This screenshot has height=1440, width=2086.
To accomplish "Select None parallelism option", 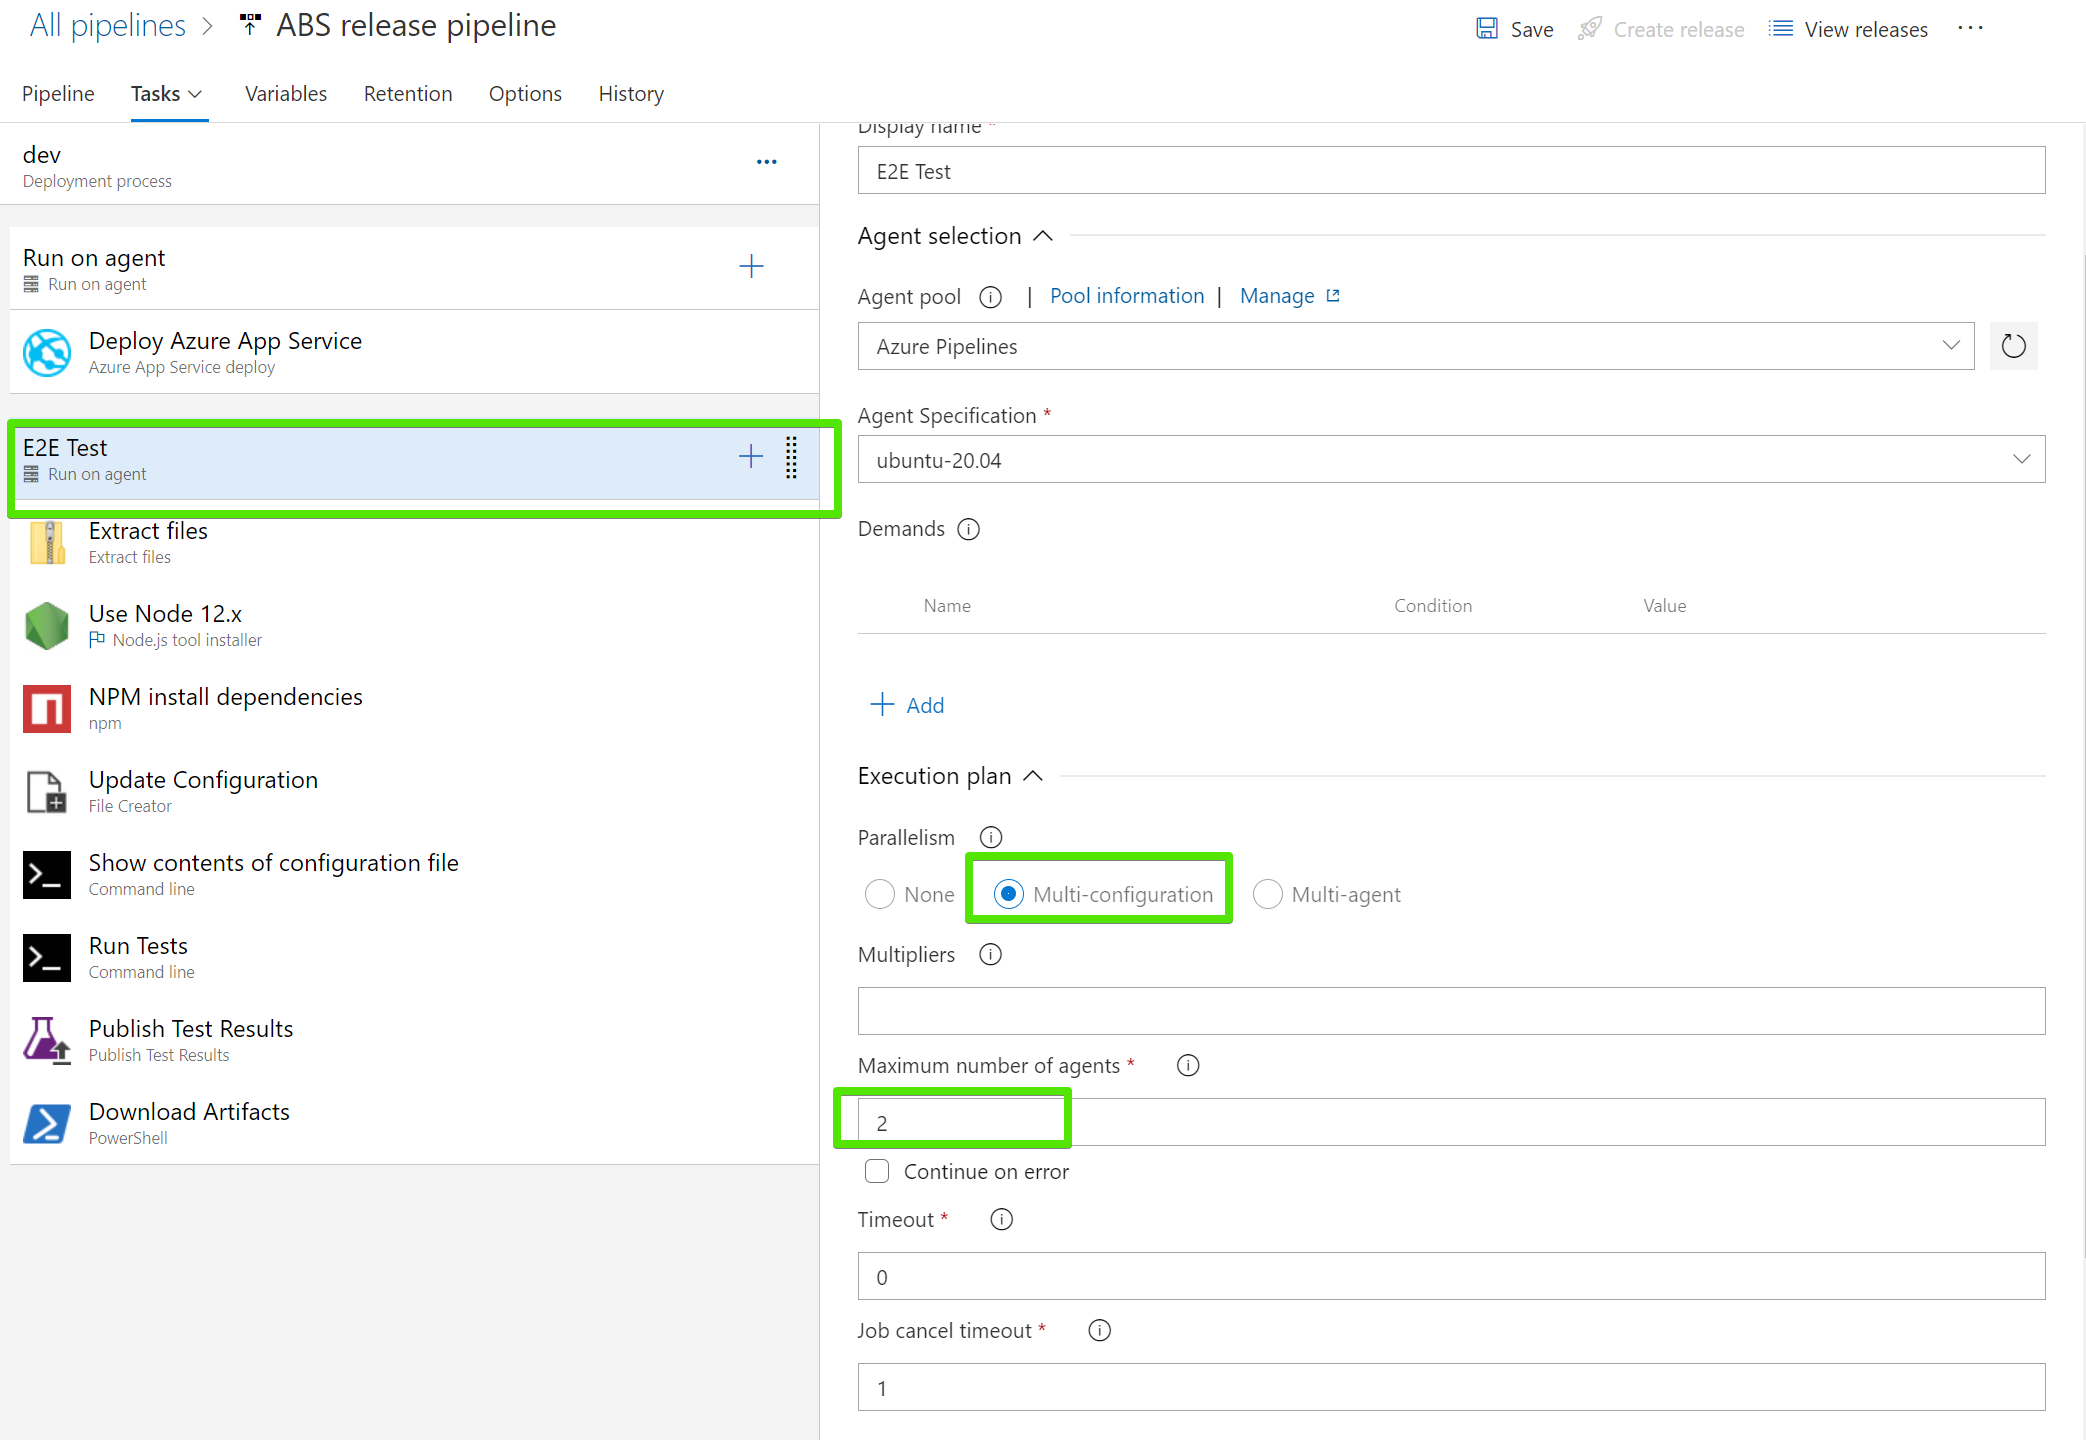I will click(880, 894).
